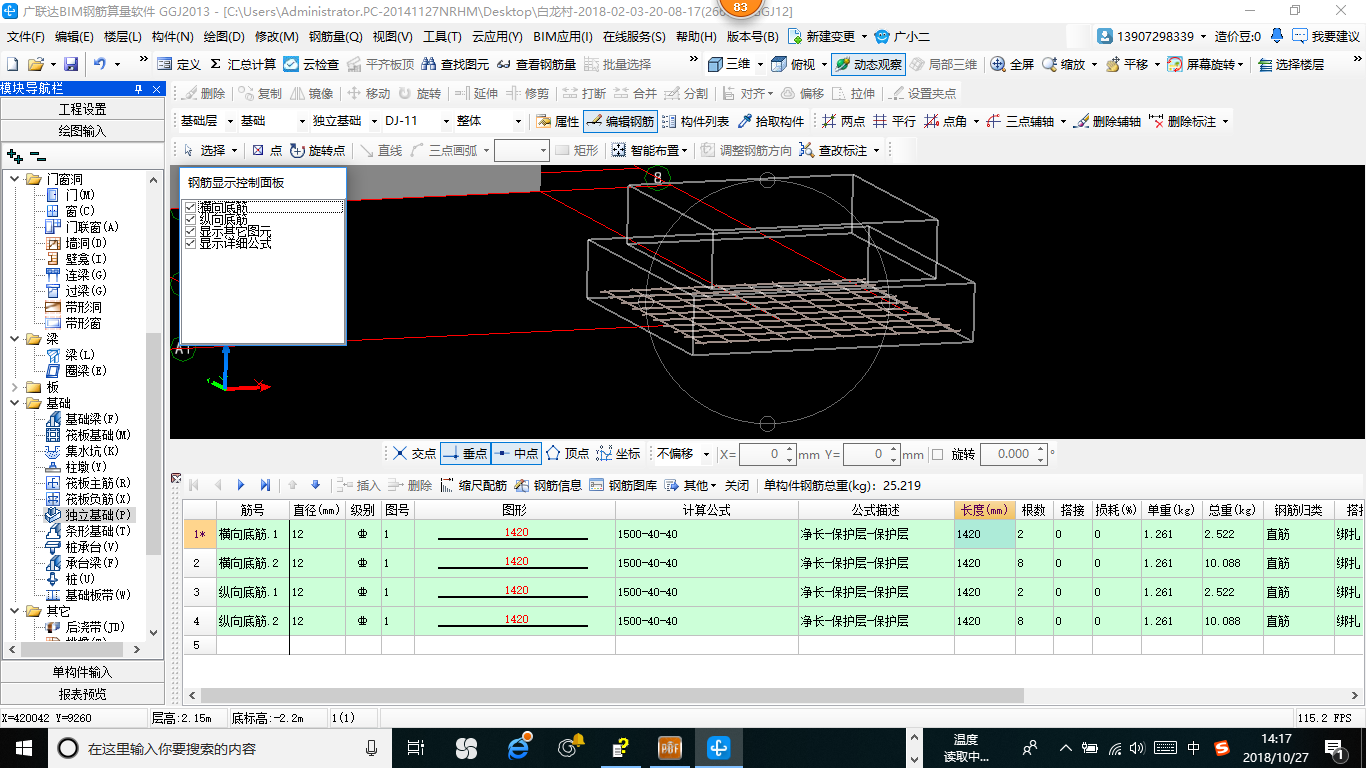Open the BIM应用(I) menu
The width and height of the screenshot is (1366, 768).
tap(563, 37)
